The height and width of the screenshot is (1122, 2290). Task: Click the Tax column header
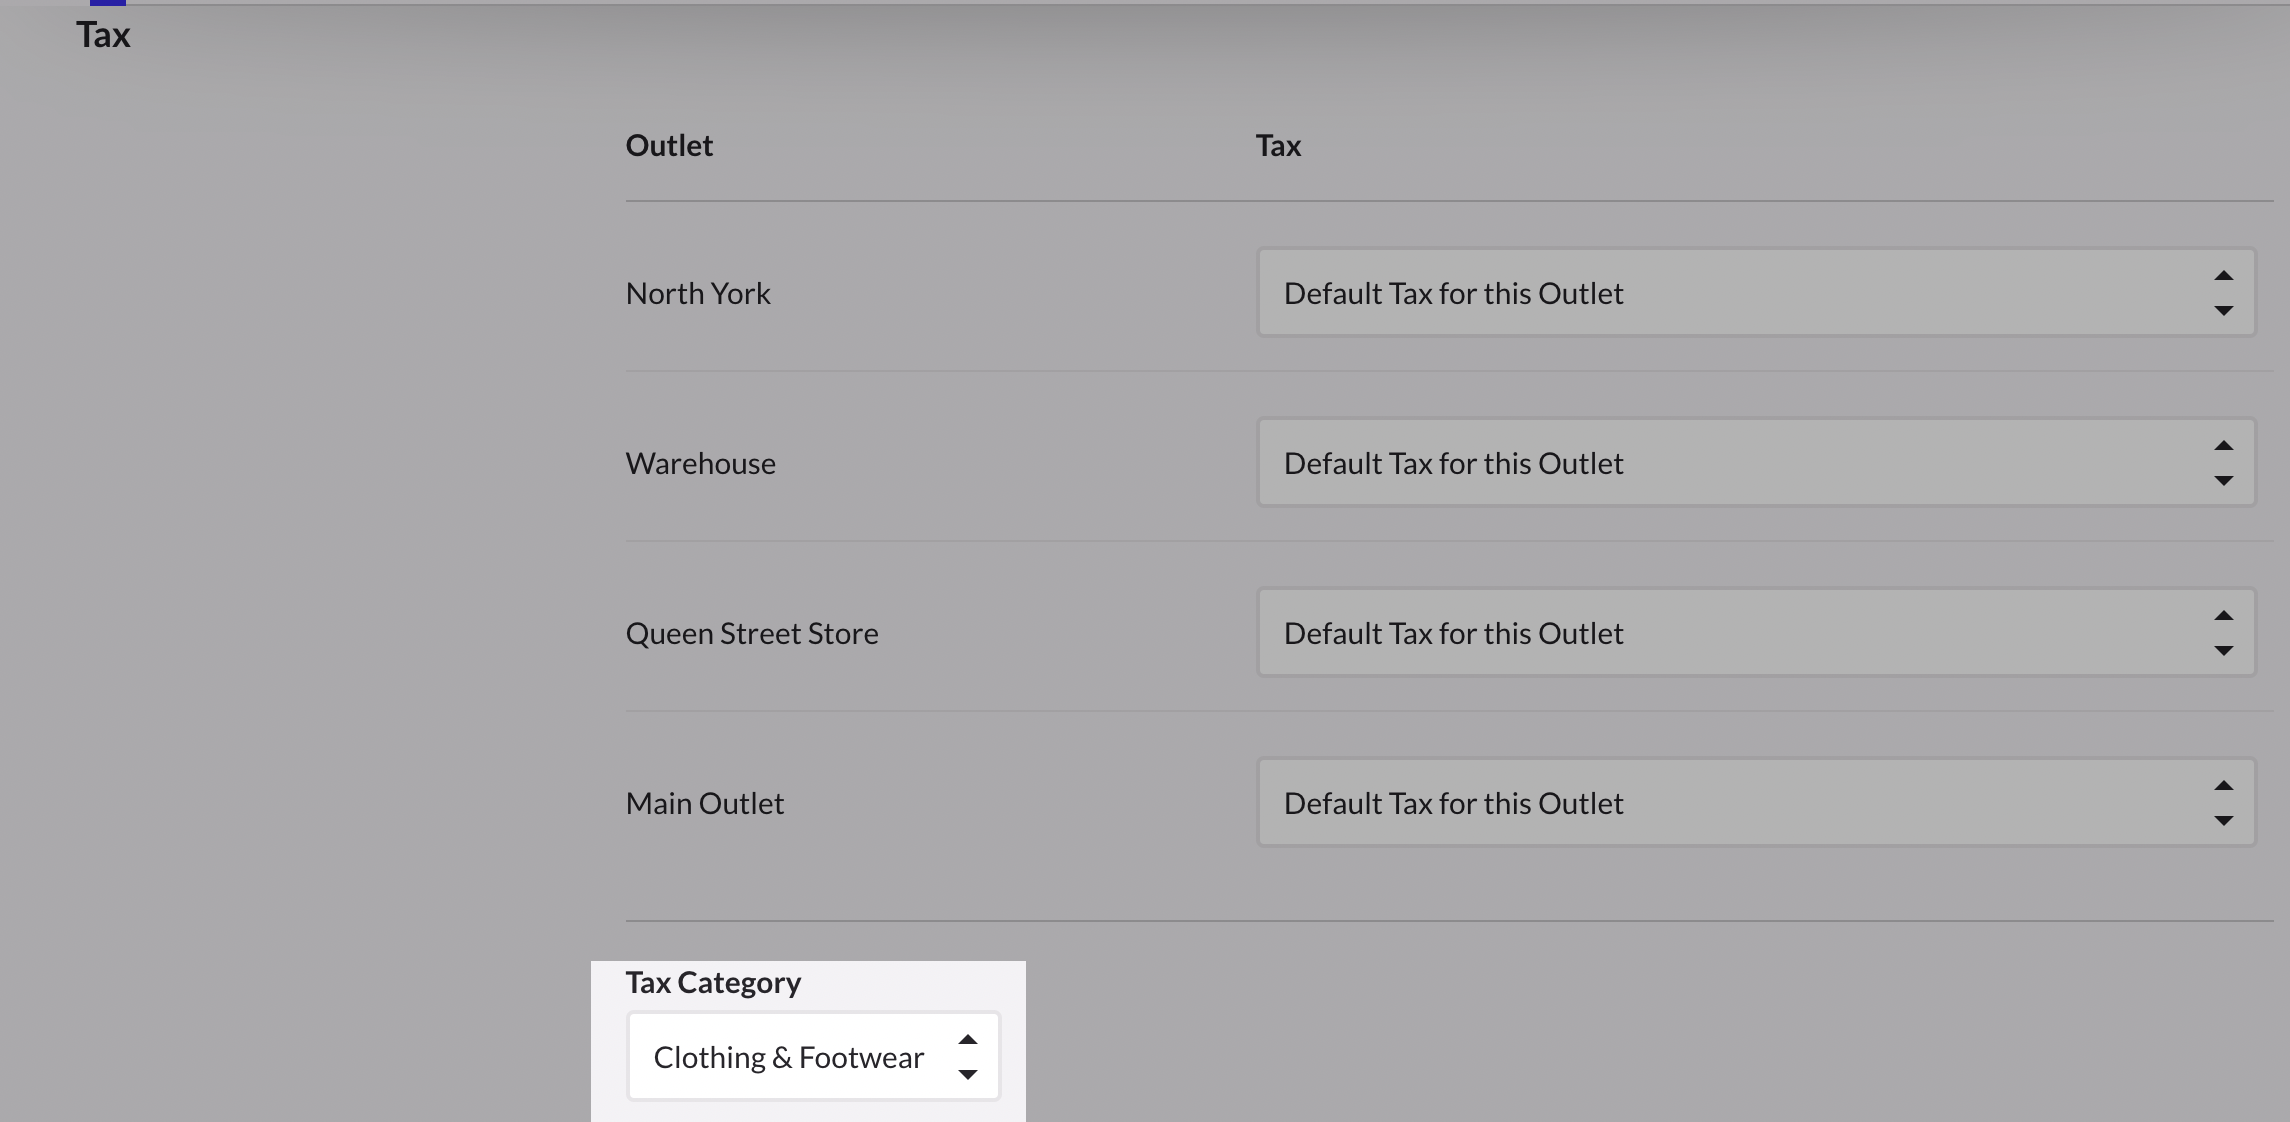pos(1278,146)
